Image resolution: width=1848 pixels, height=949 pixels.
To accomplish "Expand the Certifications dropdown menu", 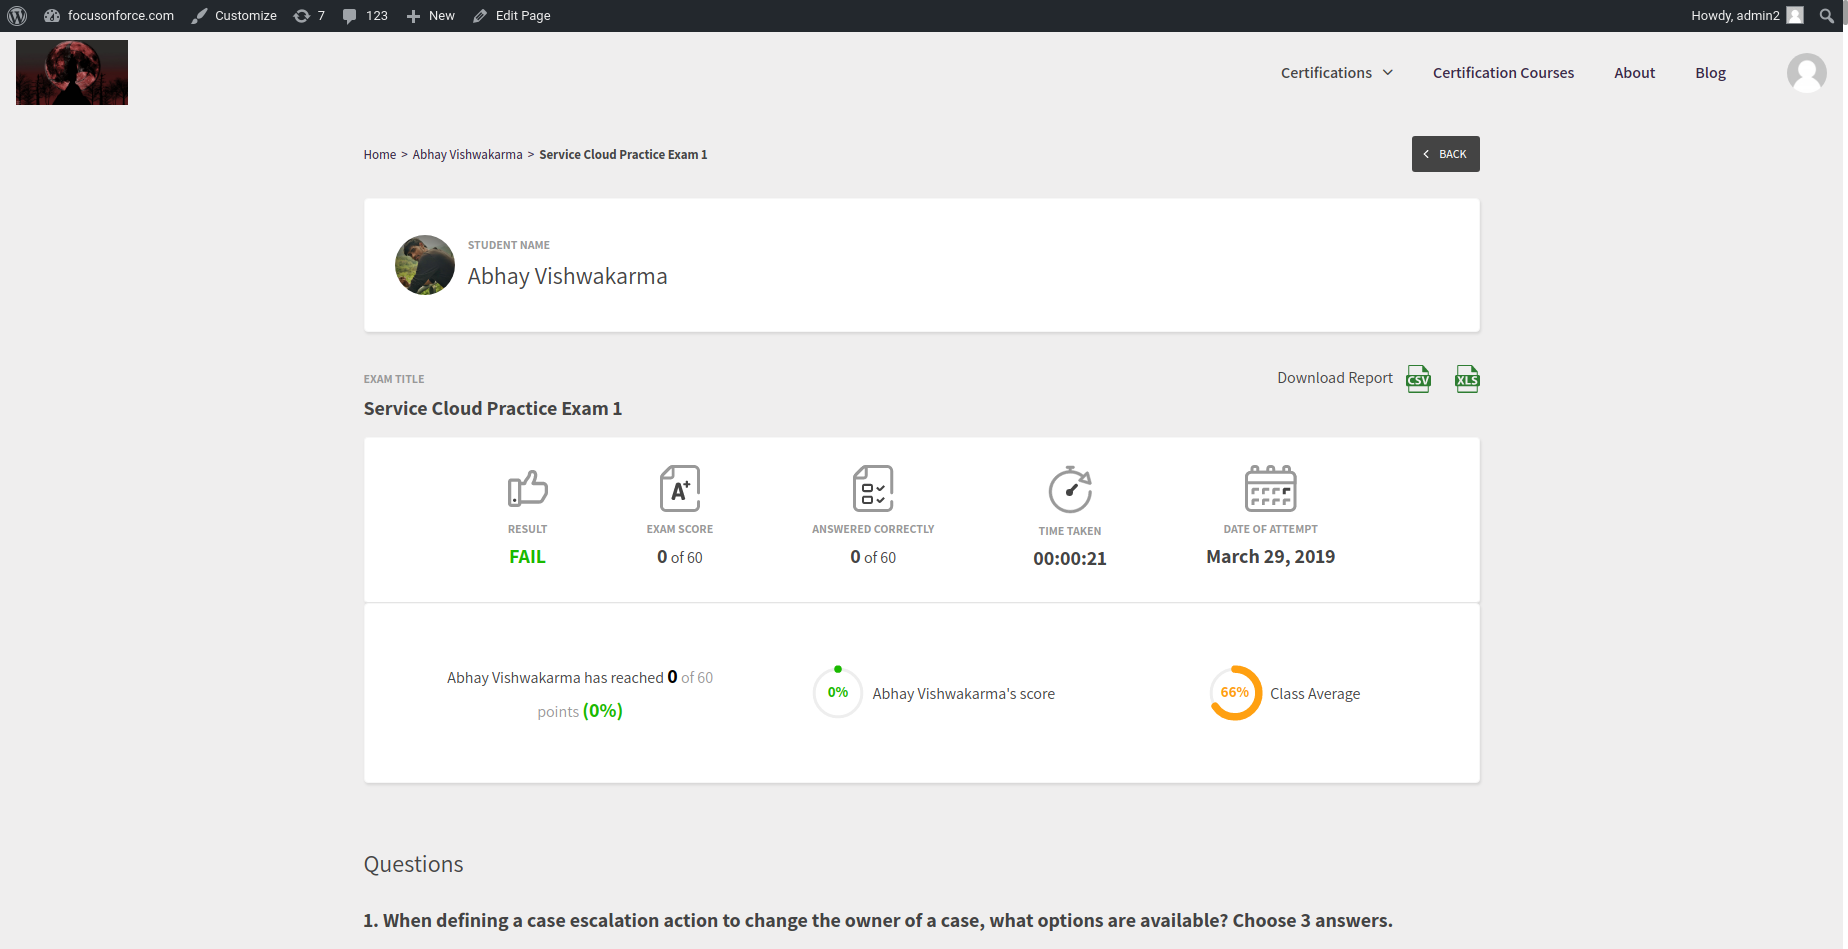I will [x=1337, y=73].
